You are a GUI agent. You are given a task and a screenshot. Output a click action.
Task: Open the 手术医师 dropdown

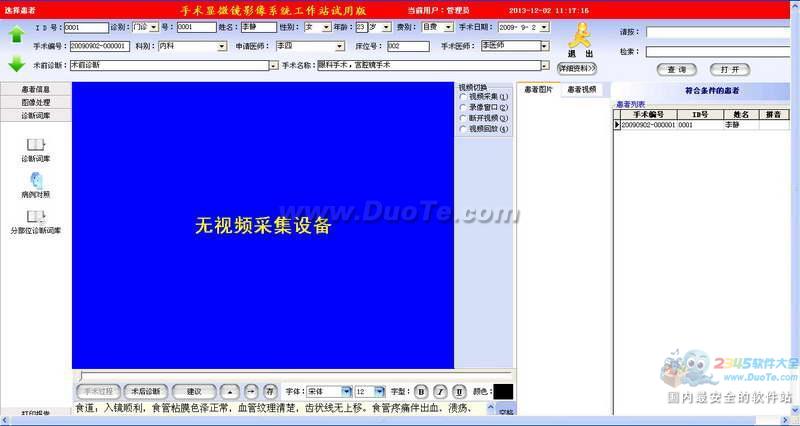click(544, 46)
